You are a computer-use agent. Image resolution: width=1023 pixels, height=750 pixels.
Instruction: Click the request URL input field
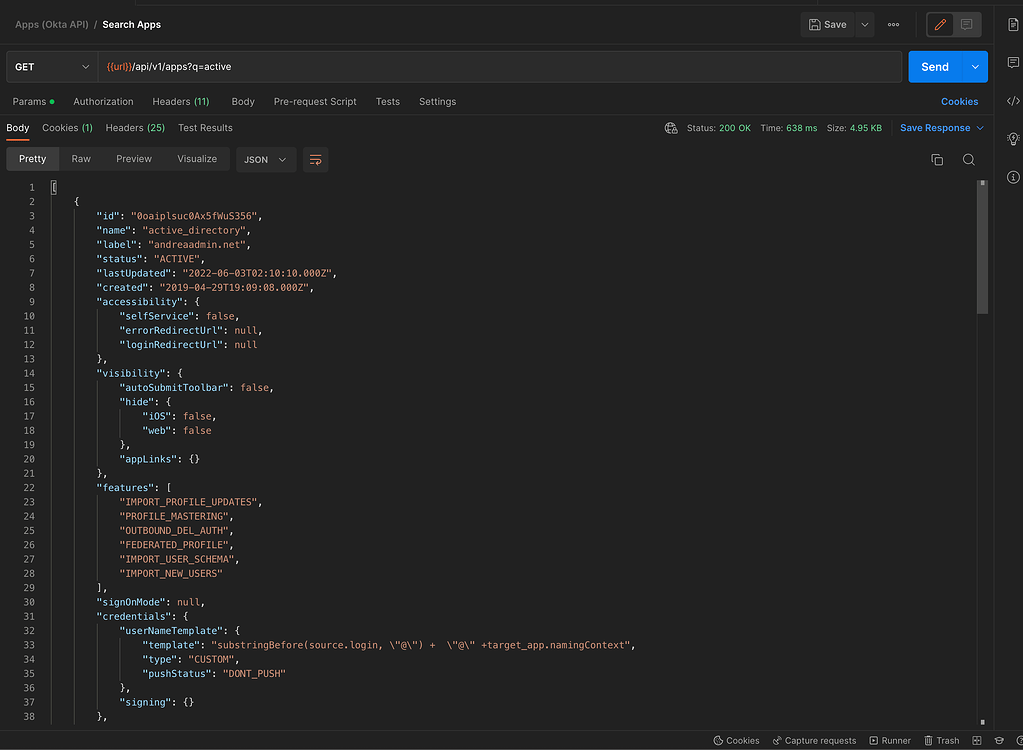tap(500, 67)
